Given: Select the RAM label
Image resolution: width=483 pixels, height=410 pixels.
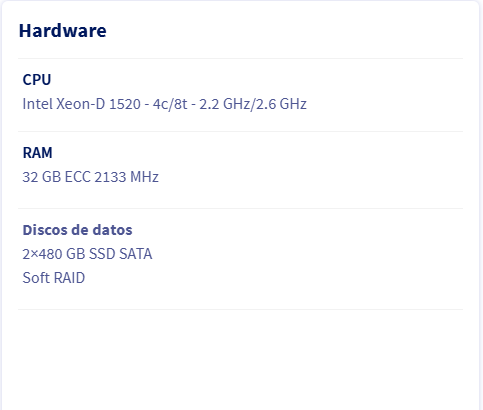Looking at the screenshot, I should point(37,153).
